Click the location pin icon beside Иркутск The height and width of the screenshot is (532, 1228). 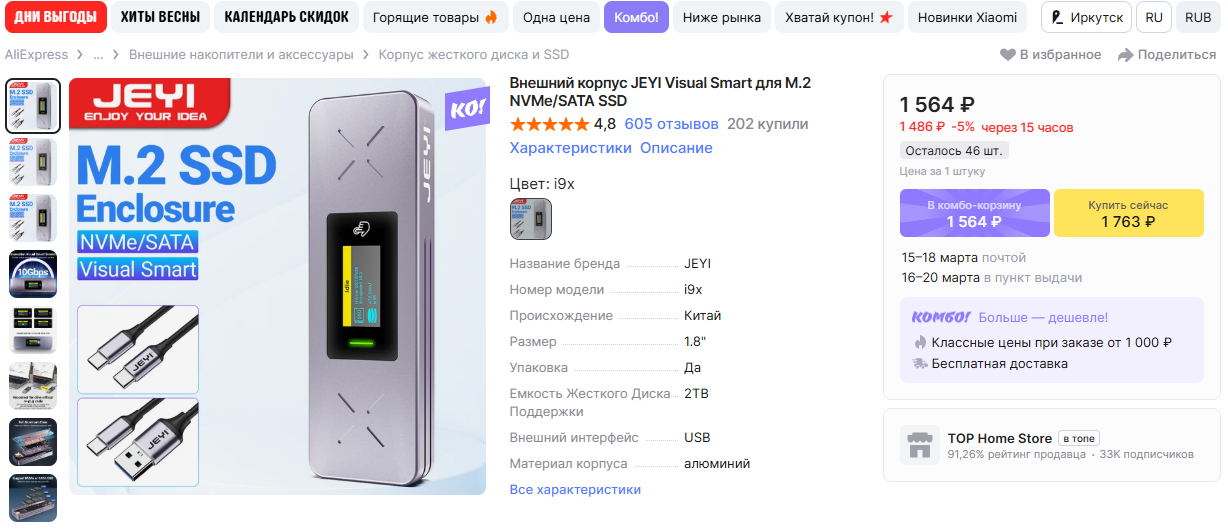click(x=1057, y=18)
